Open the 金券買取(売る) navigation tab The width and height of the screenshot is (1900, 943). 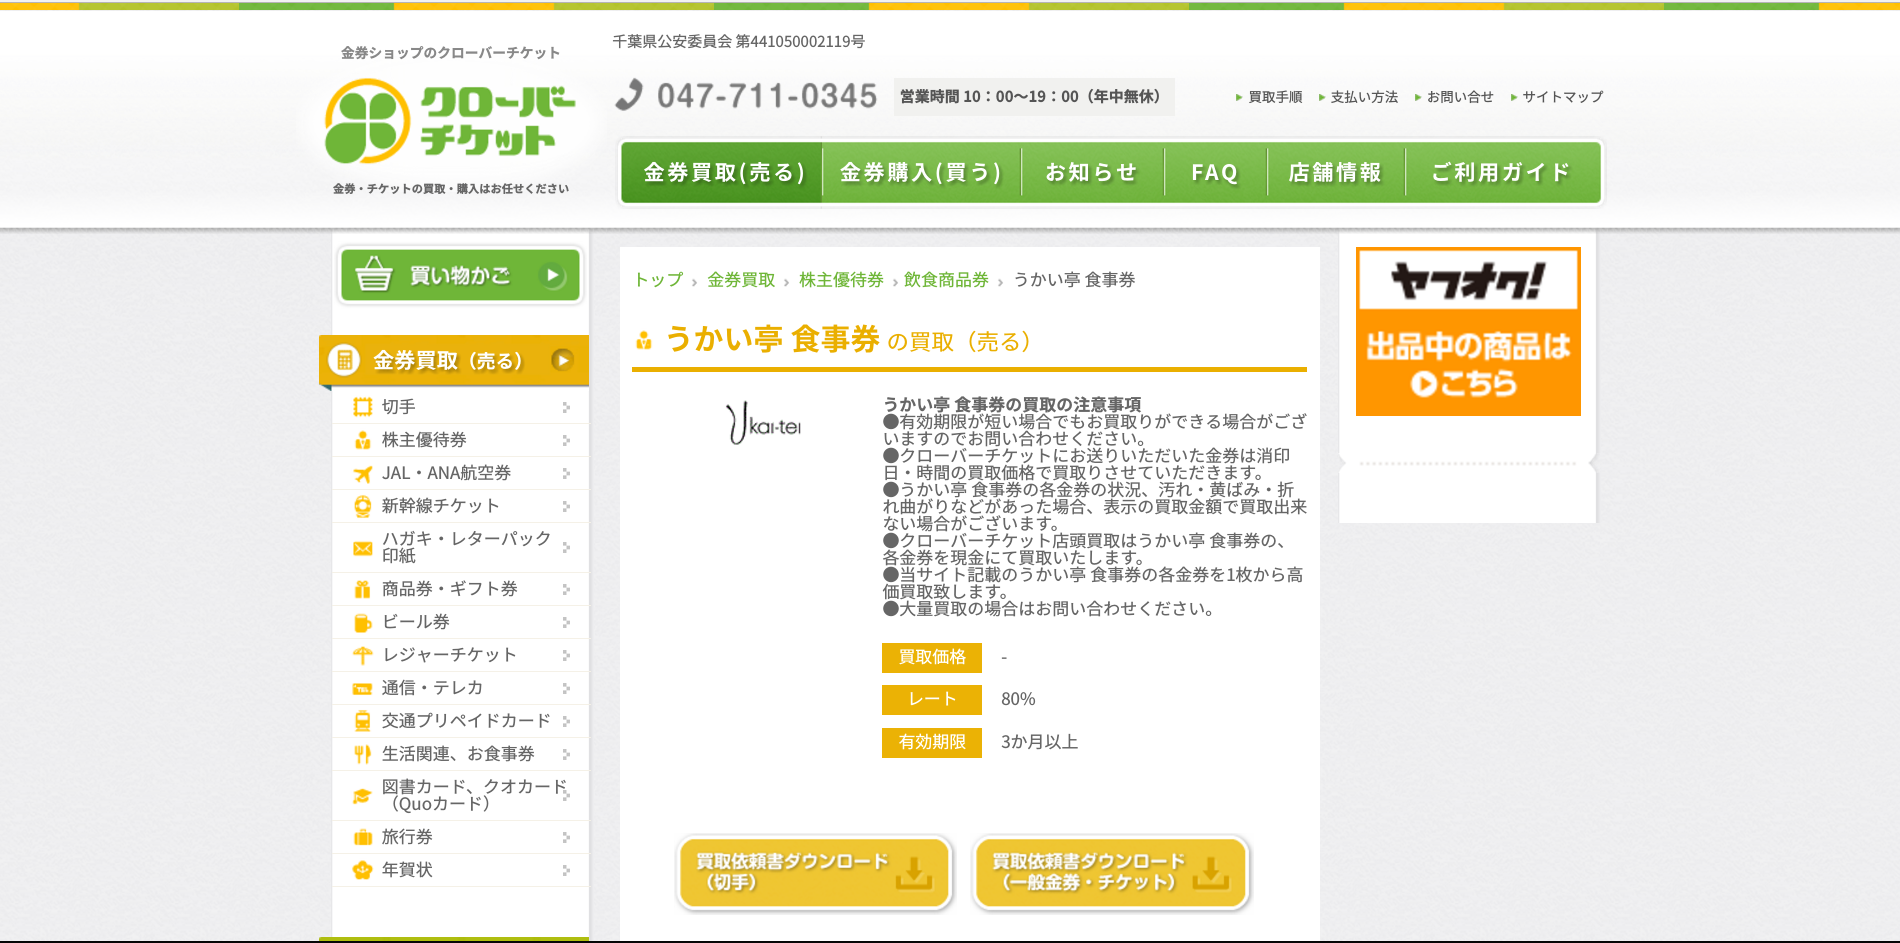point(722,172)
